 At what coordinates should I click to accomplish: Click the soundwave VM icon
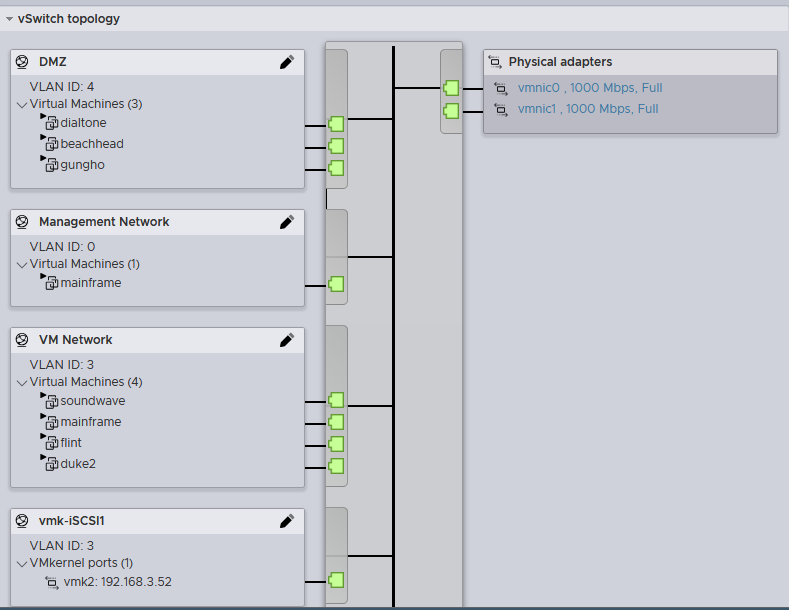point(50,400)
